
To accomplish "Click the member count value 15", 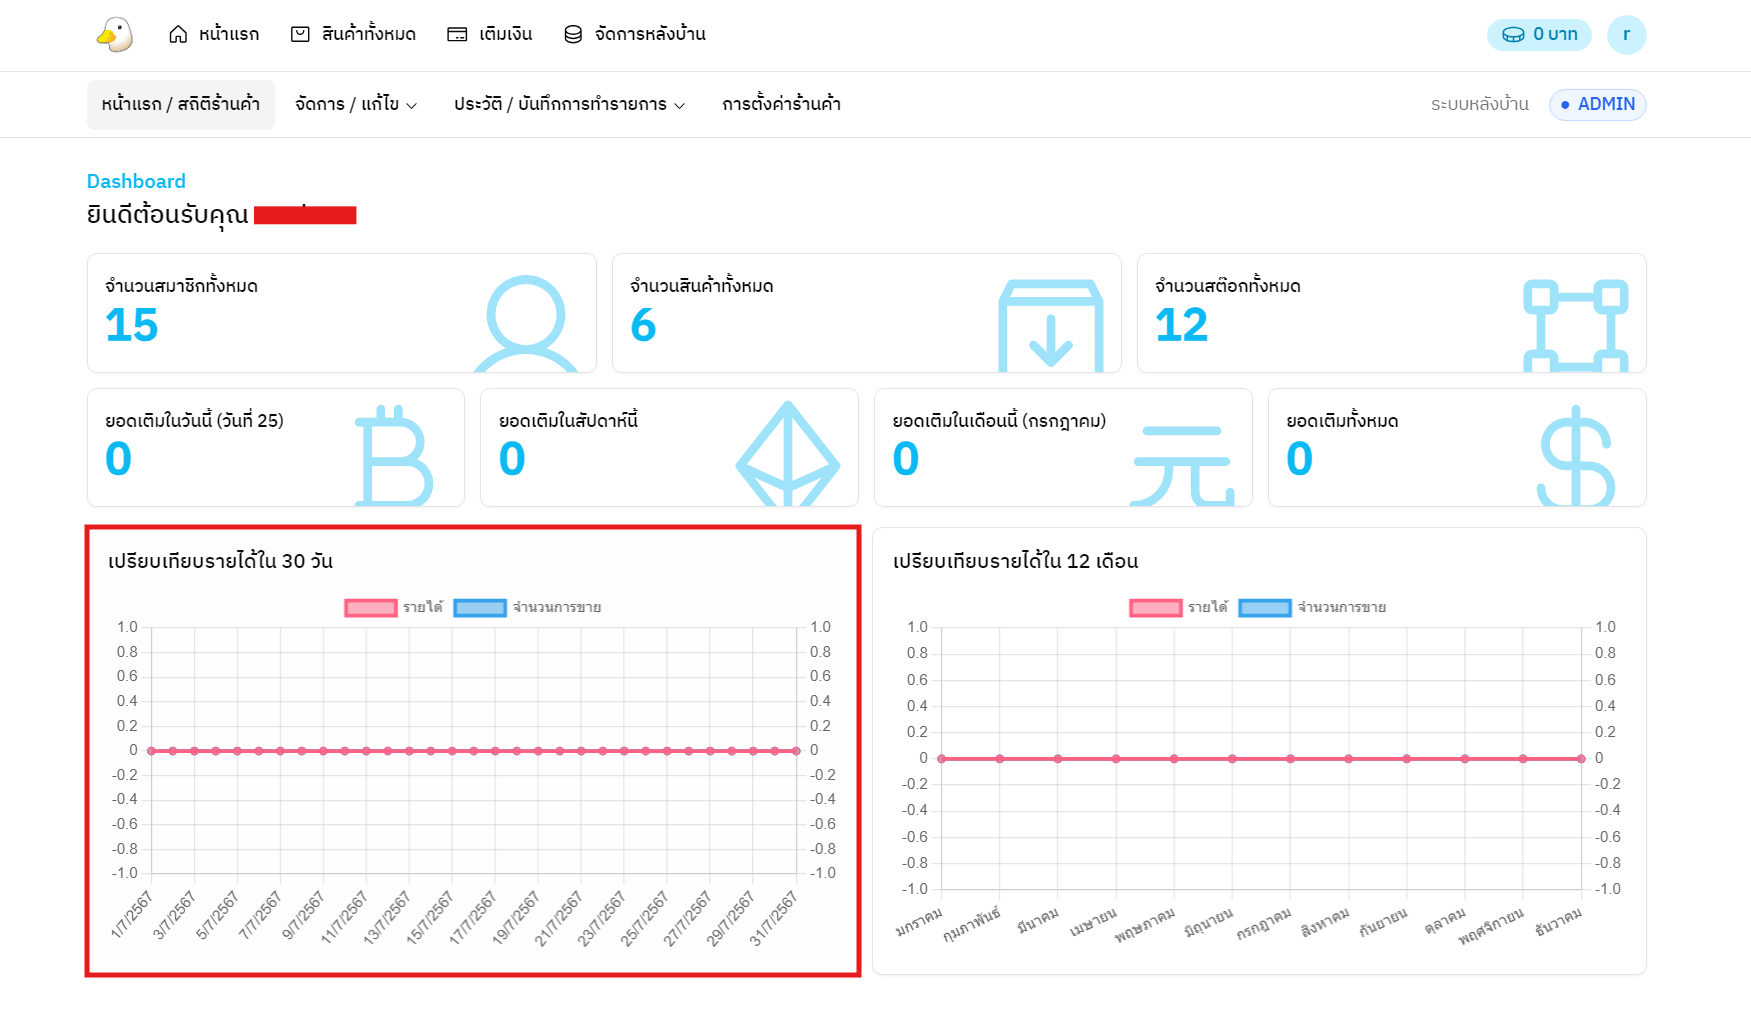I will point(132,325).
